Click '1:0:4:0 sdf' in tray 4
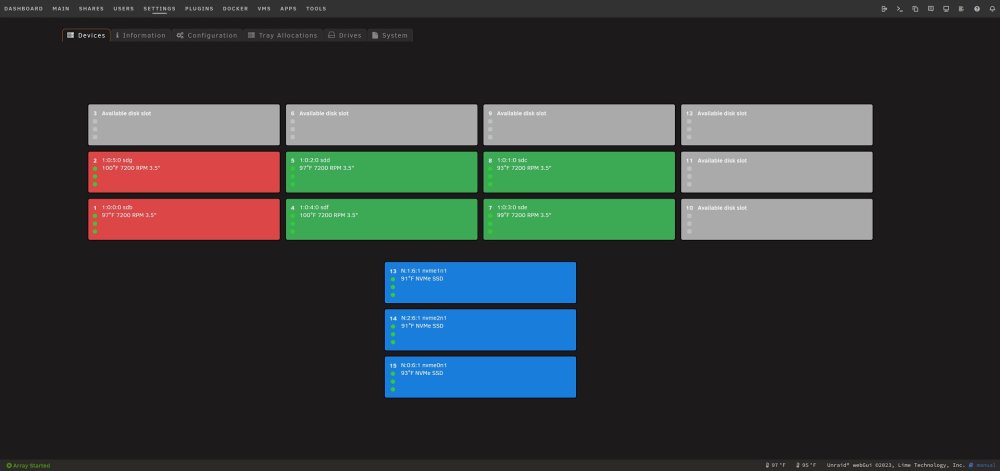1000x471 pixels. (x=314, y=208)
